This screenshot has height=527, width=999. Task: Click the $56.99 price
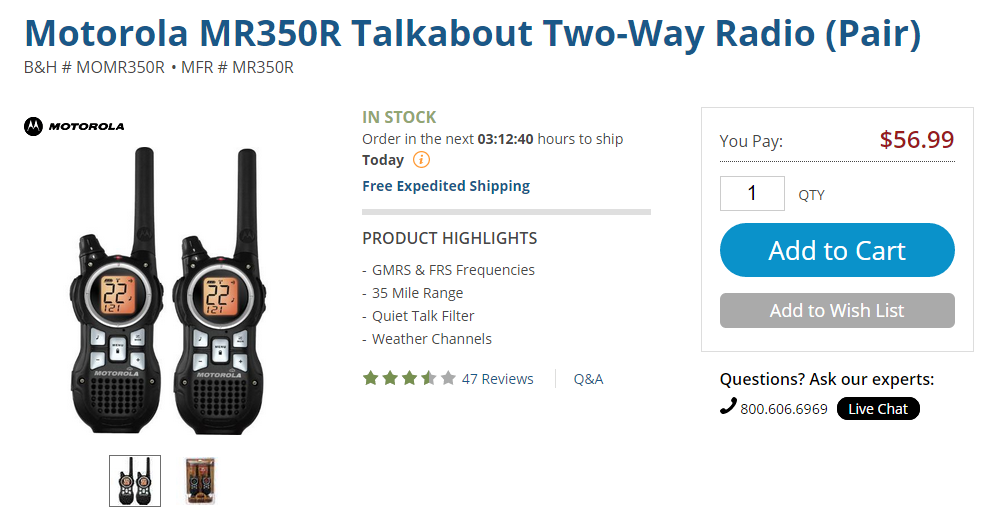(917, 140)
